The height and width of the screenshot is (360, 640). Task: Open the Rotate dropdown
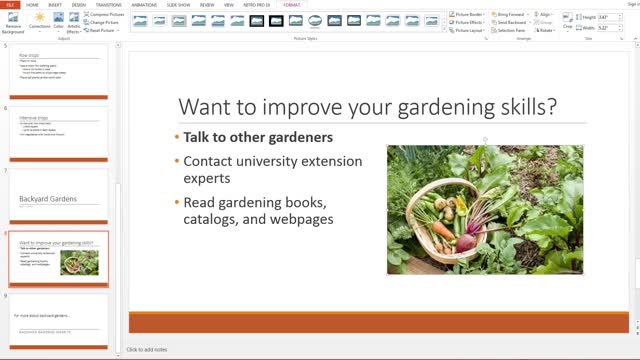coord(545,31)
